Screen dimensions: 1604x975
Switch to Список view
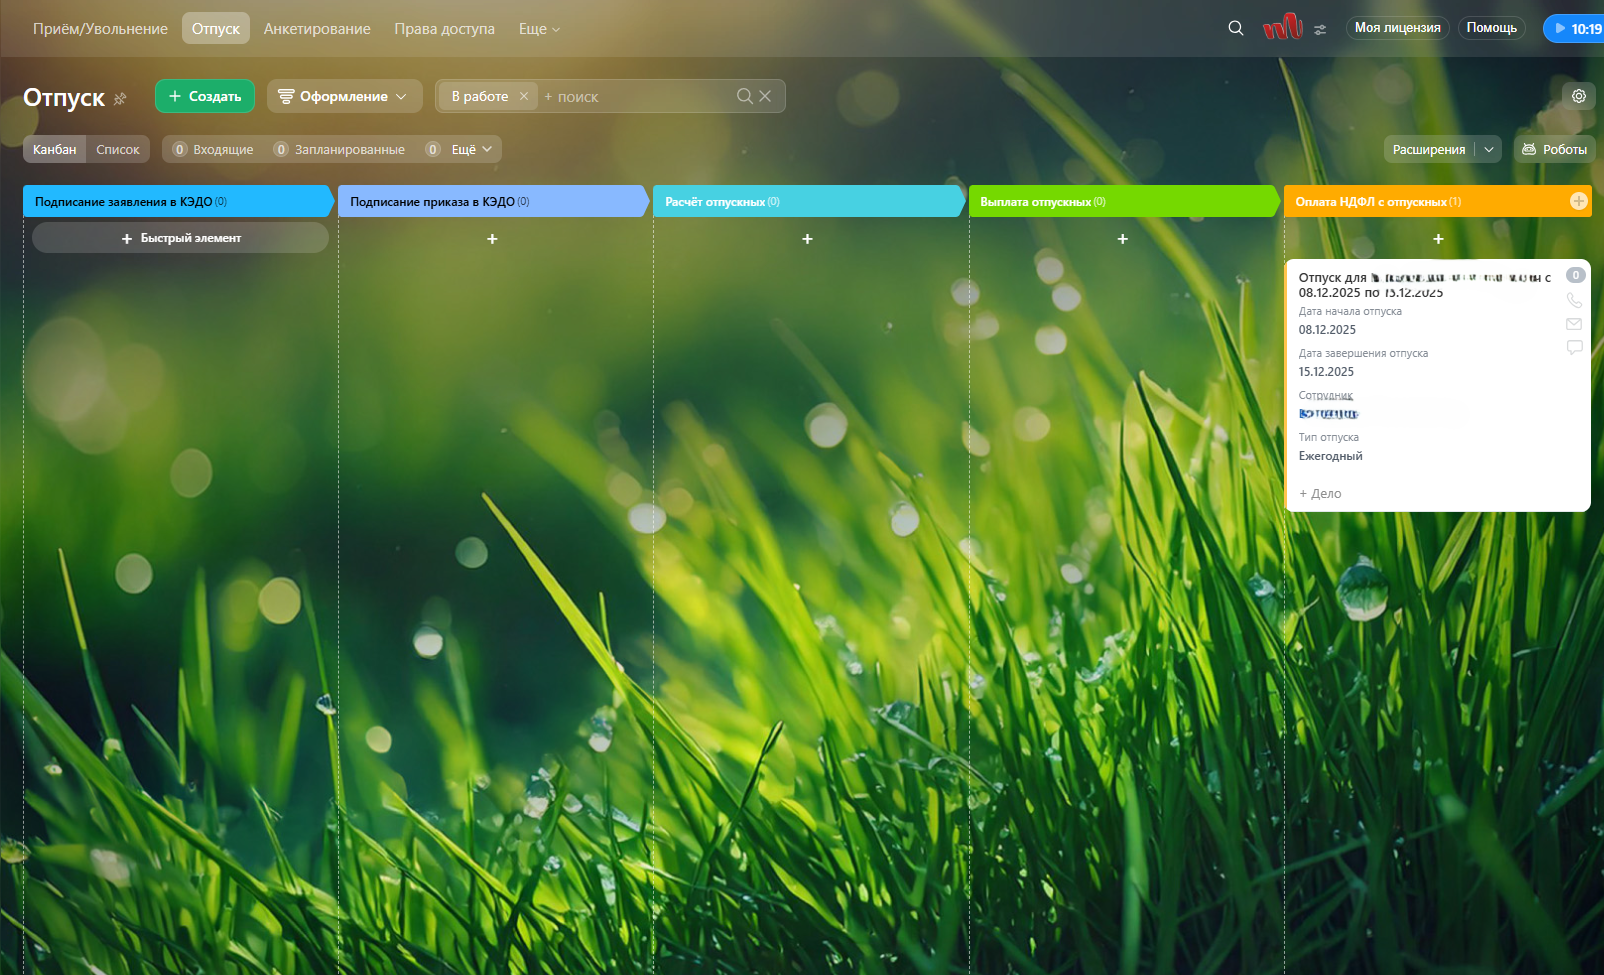[118, 149]
